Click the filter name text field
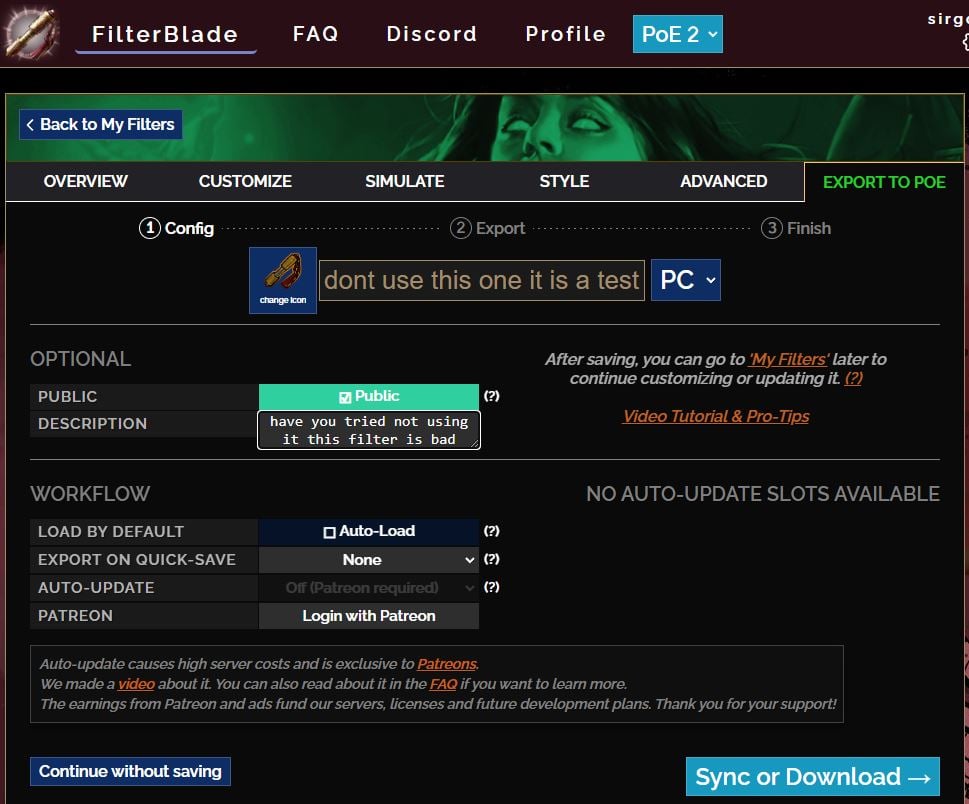Viewport: 969px width, 804px height. pos(481,280)
